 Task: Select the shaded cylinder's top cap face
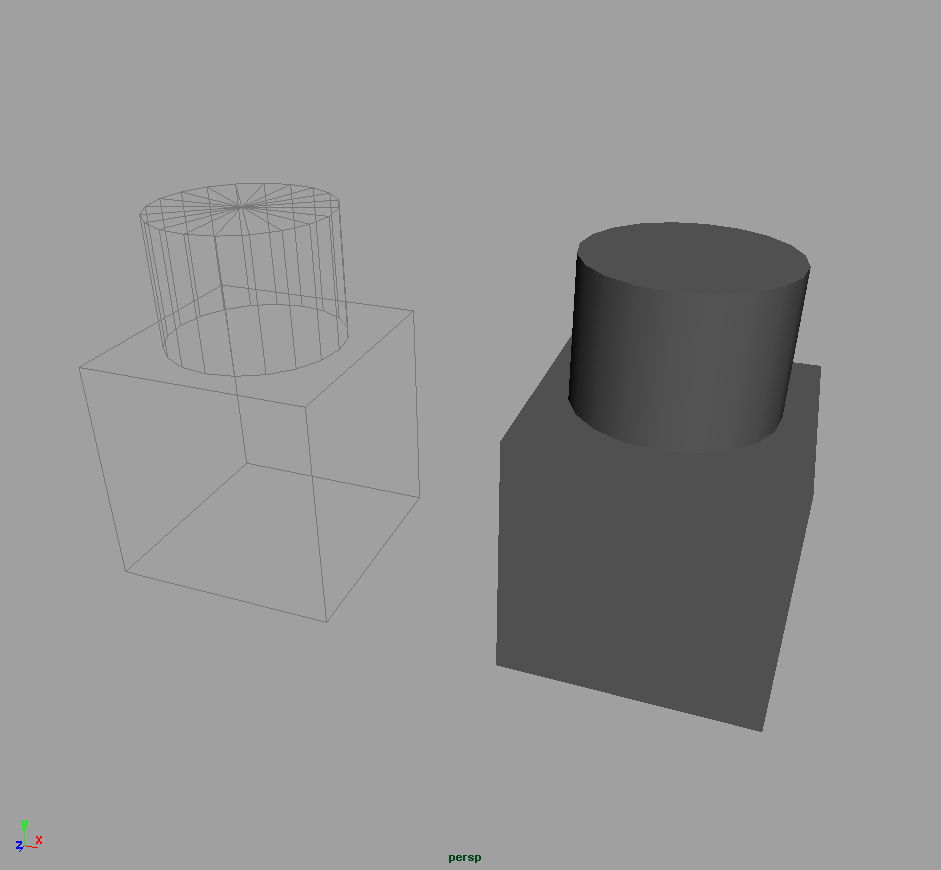tap(693, 257)
